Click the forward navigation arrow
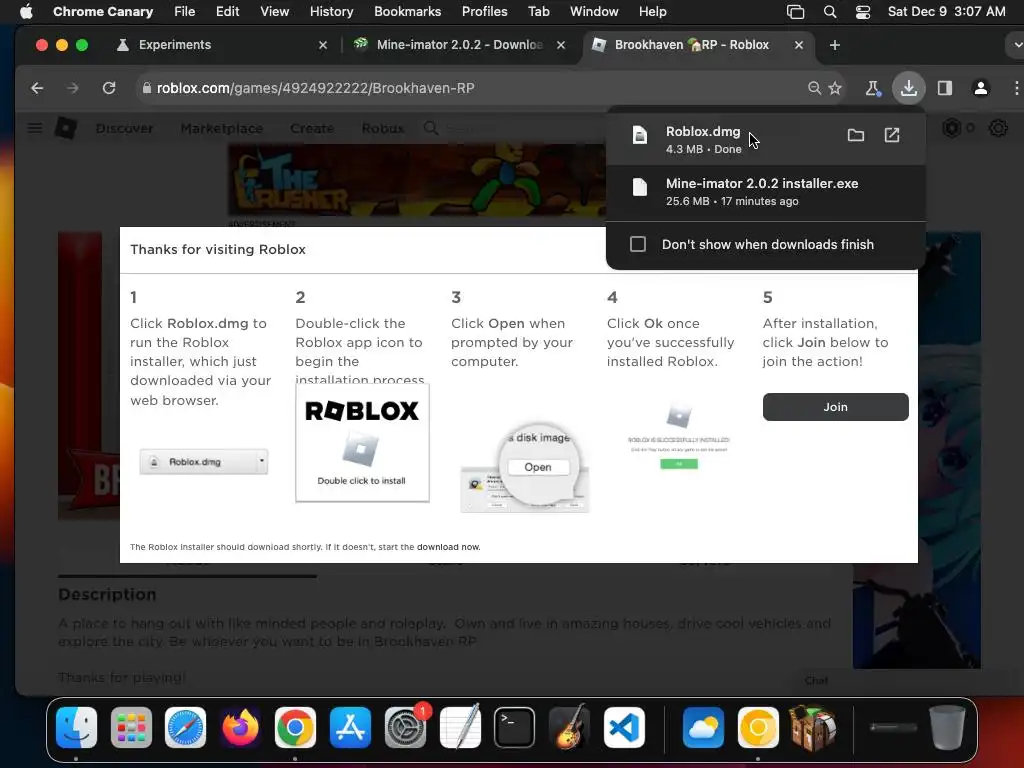Viewport: 1024px width, 768px height. coord(72,88)
